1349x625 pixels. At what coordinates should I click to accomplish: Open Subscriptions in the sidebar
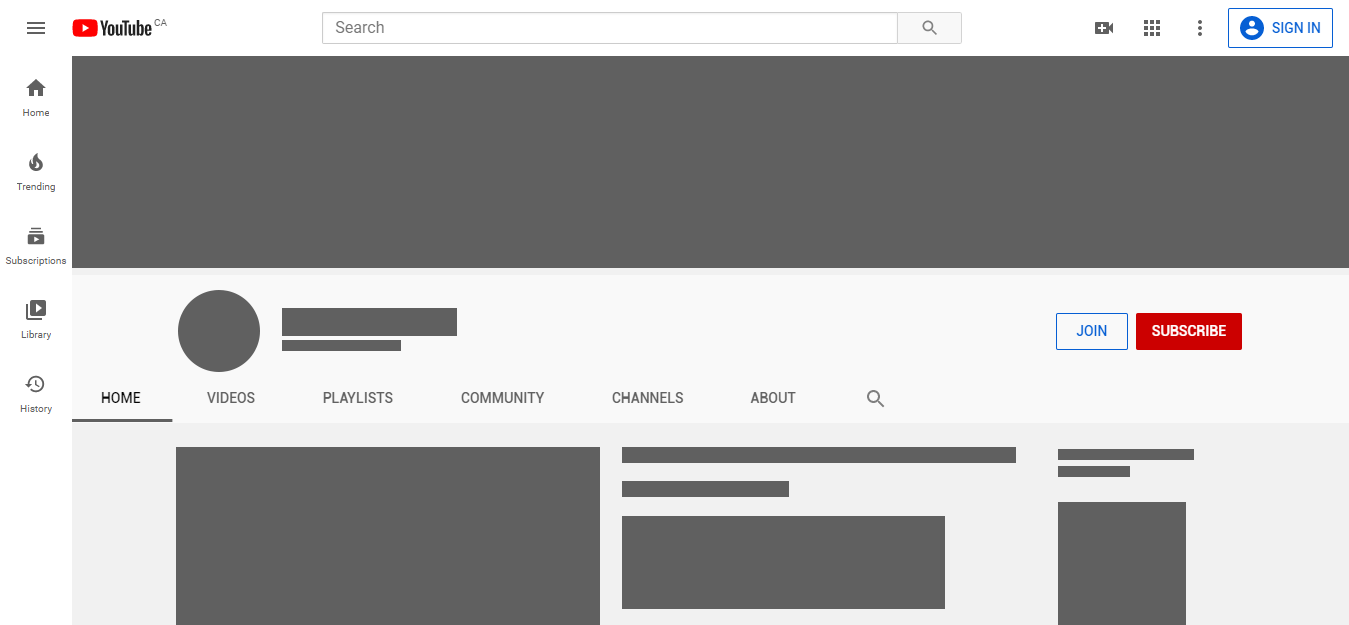36,246
